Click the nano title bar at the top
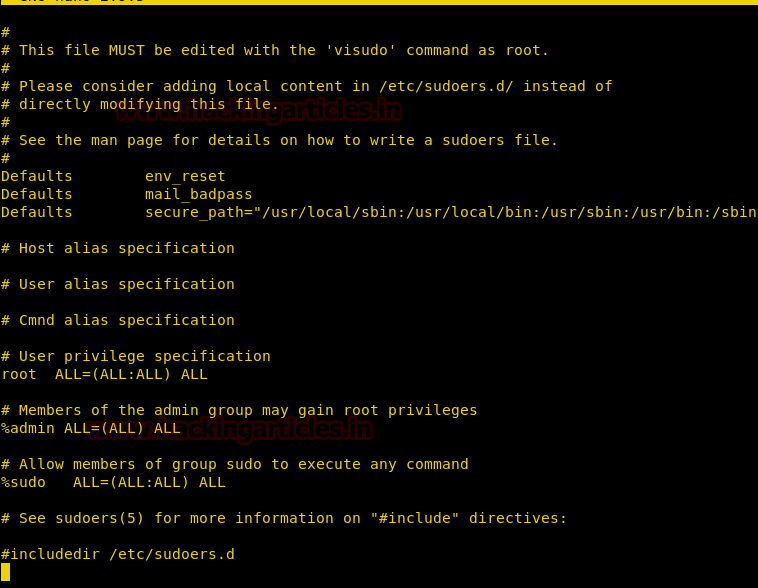758x588 pixels. click(x=379, y=2)
